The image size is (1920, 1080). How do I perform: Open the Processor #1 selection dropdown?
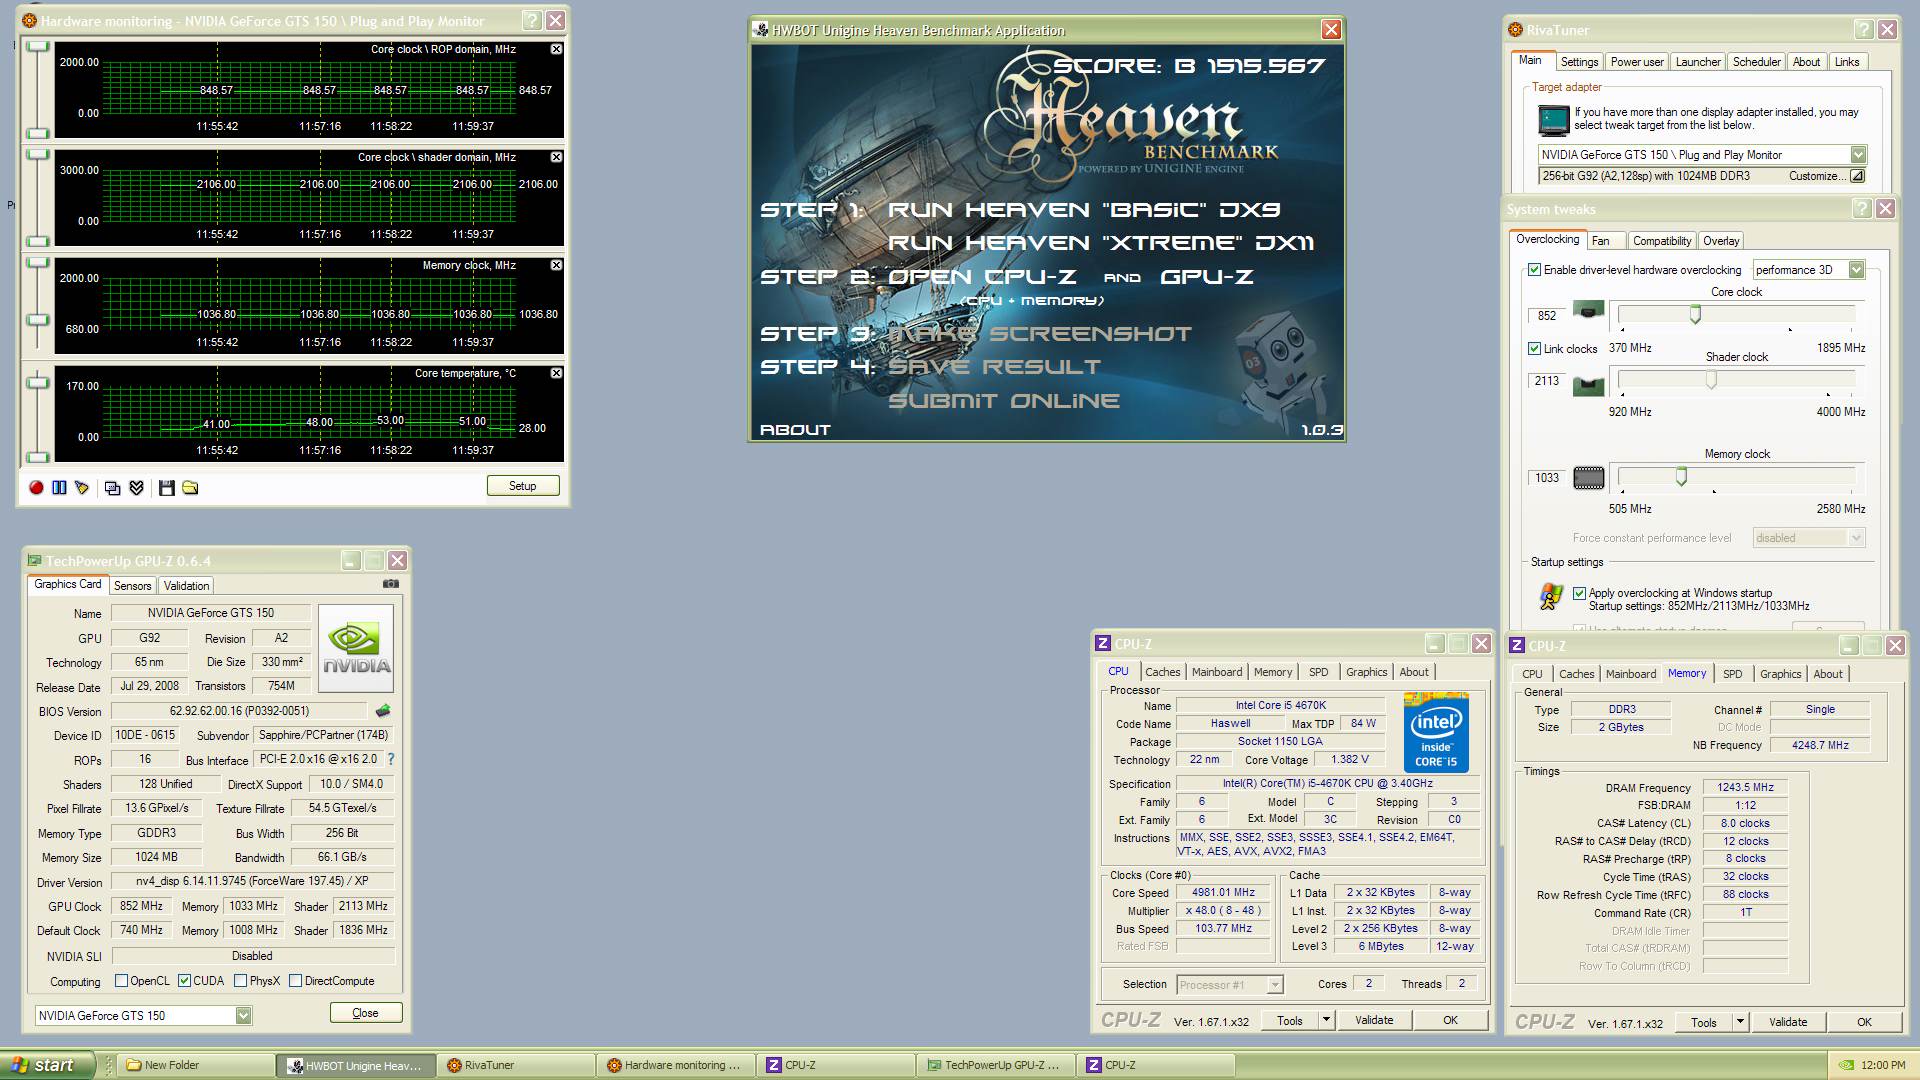[x=1274, y=985]
